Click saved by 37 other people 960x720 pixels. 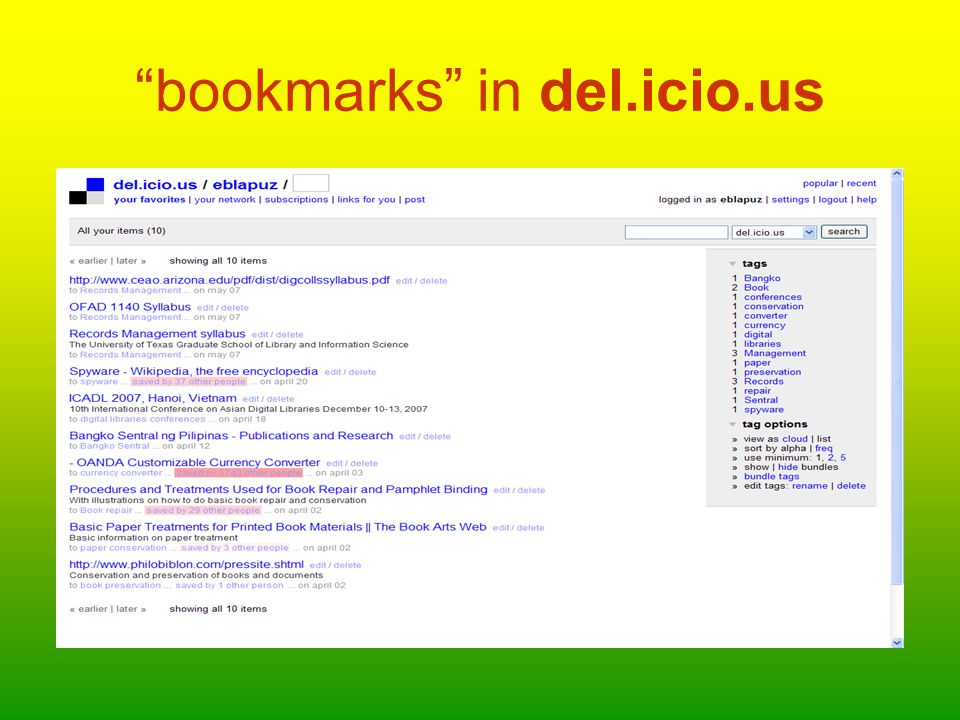[x=189, y=381]
